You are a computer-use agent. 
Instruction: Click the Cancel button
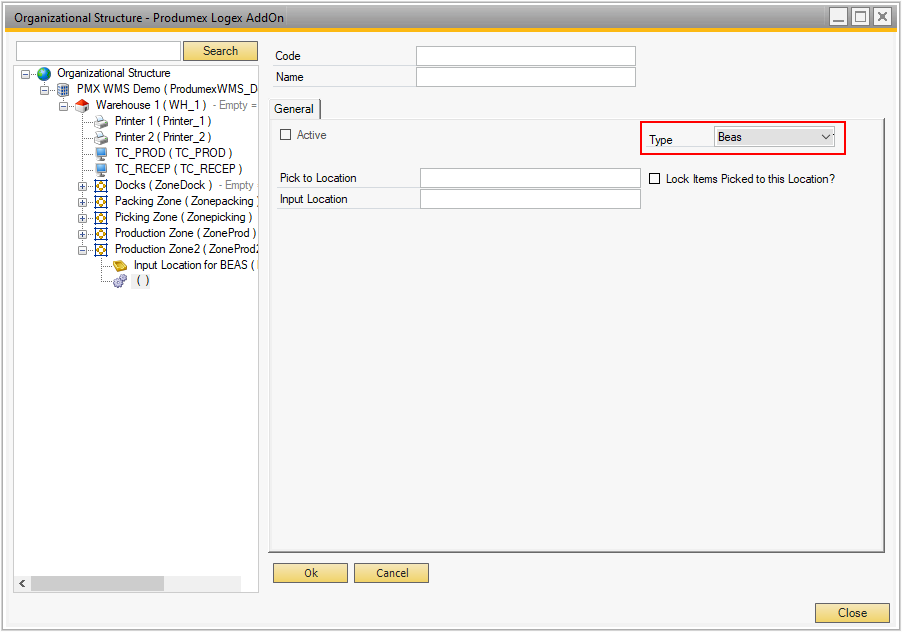[x=392, y=573]
